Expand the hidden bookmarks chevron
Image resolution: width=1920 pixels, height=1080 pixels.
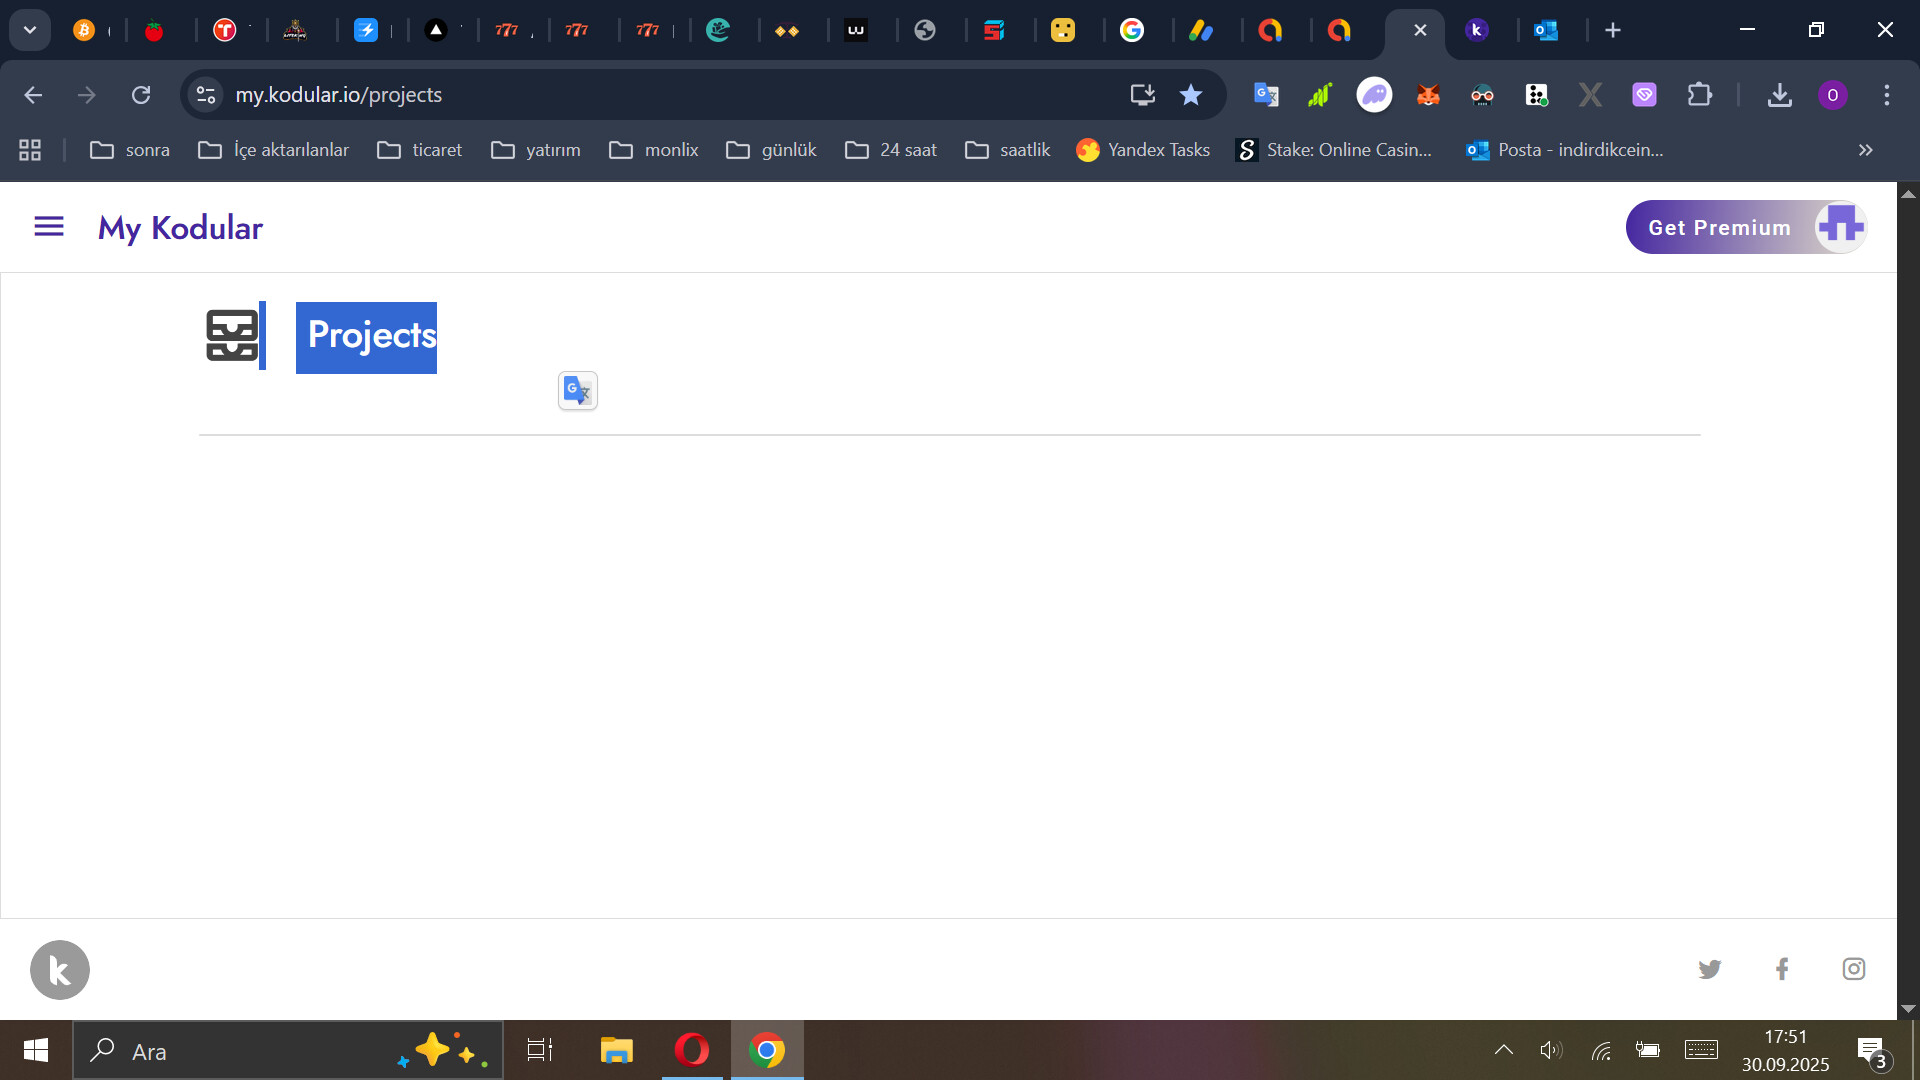click(1865, 150)
